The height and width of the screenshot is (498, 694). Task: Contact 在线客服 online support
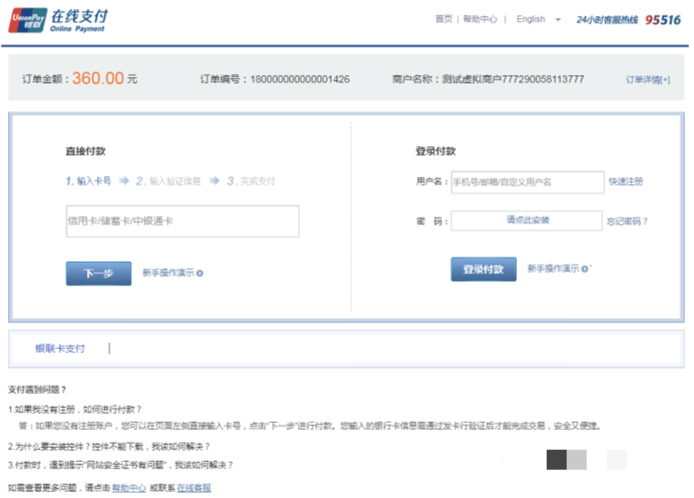click(x=194, y=488)
